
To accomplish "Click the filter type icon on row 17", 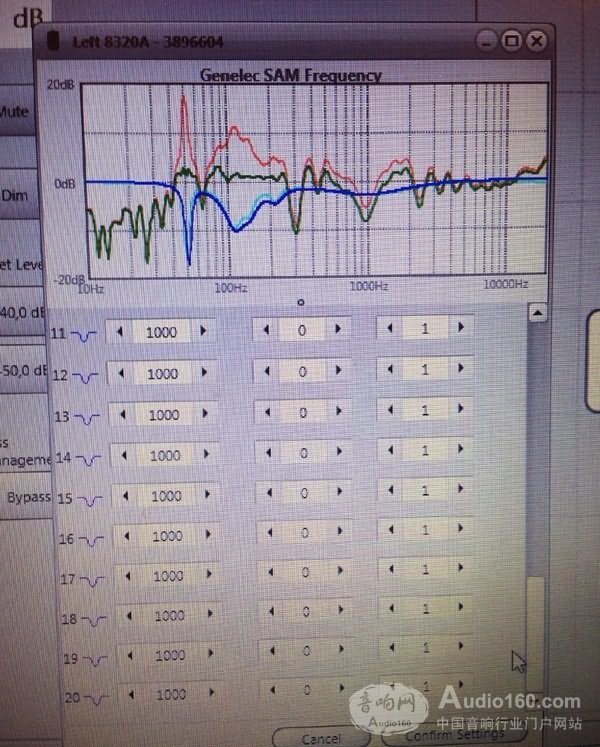I will 91,580.
